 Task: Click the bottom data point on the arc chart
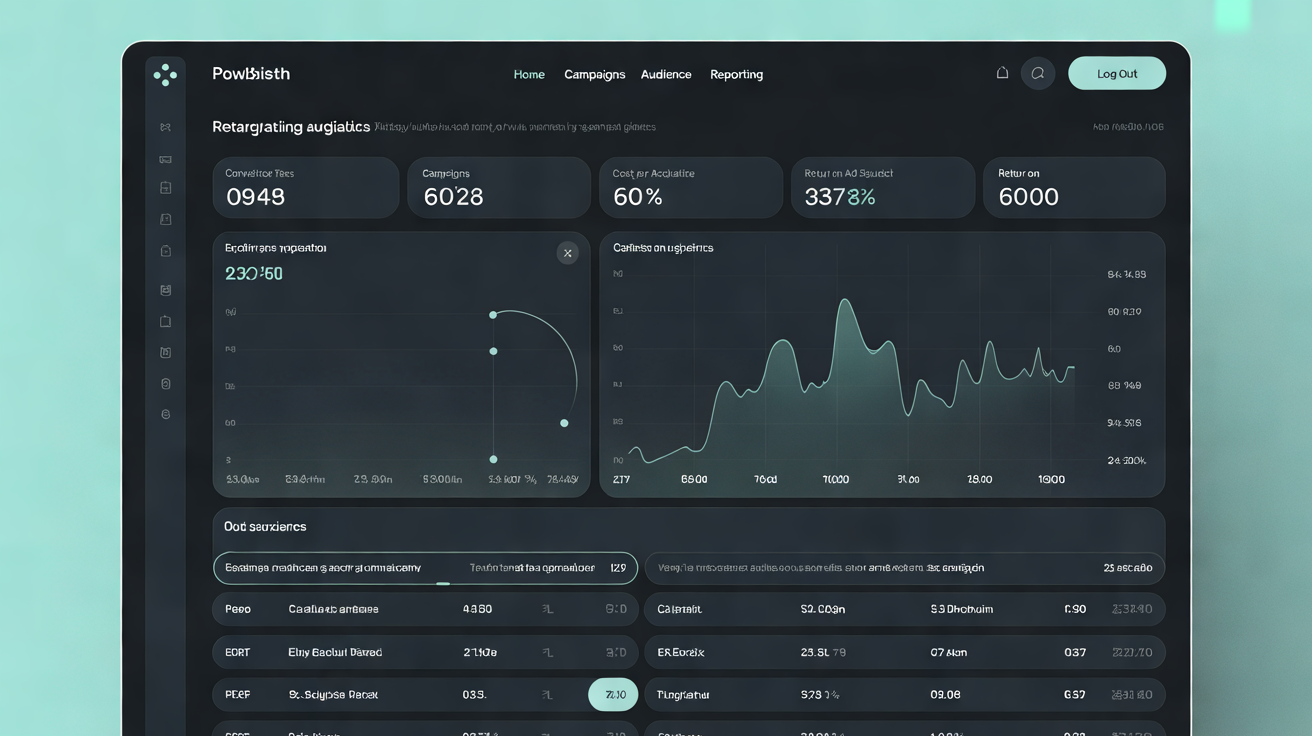tap(493, 459)
